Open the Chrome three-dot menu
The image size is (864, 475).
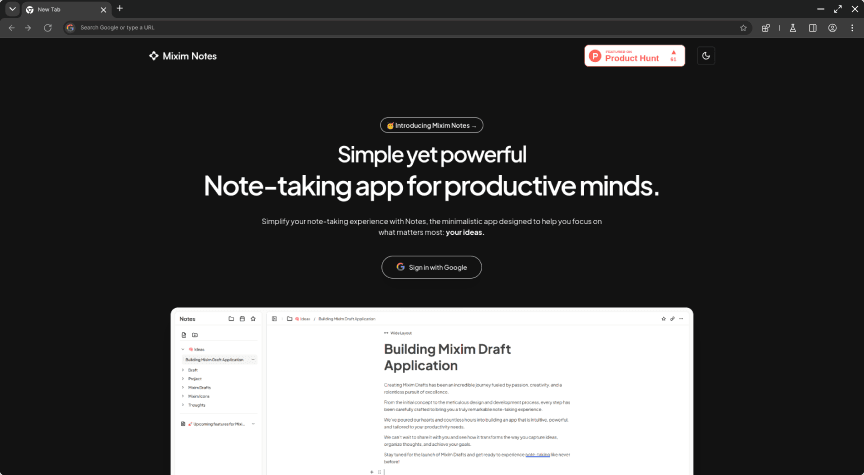tap(852, 28)
